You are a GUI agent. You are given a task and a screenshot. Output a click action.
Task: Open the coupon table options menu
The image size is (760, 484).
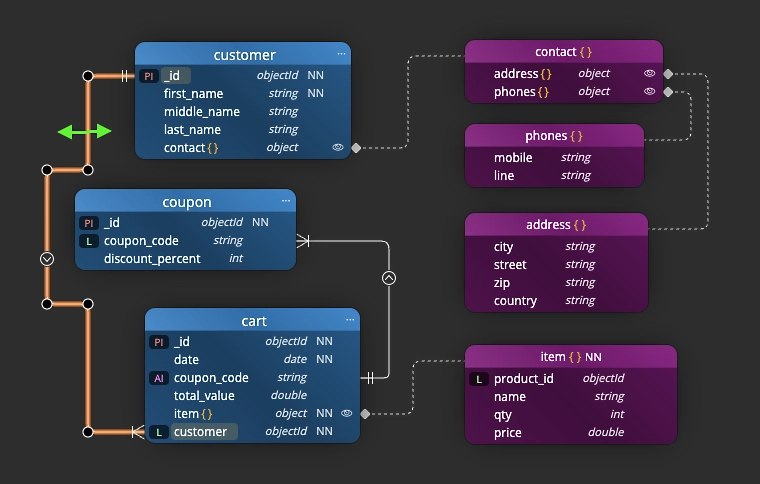(x=286, y=201)
